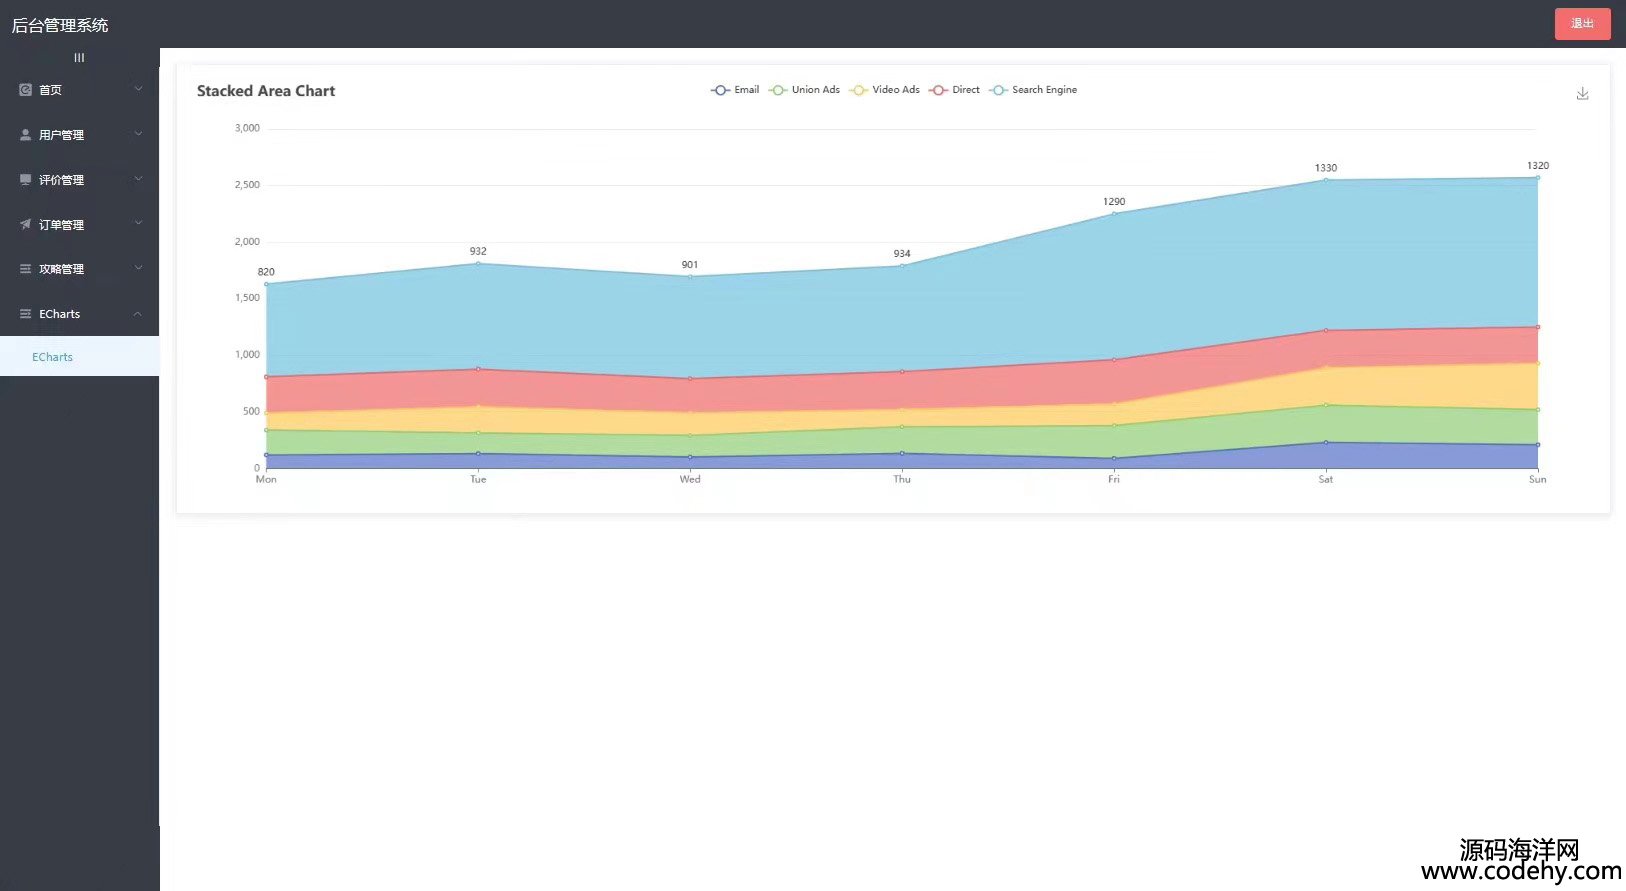This screenshot has width=1626, height=891.
Task: Select the ECharts submenu item
Action: [53, 357]
